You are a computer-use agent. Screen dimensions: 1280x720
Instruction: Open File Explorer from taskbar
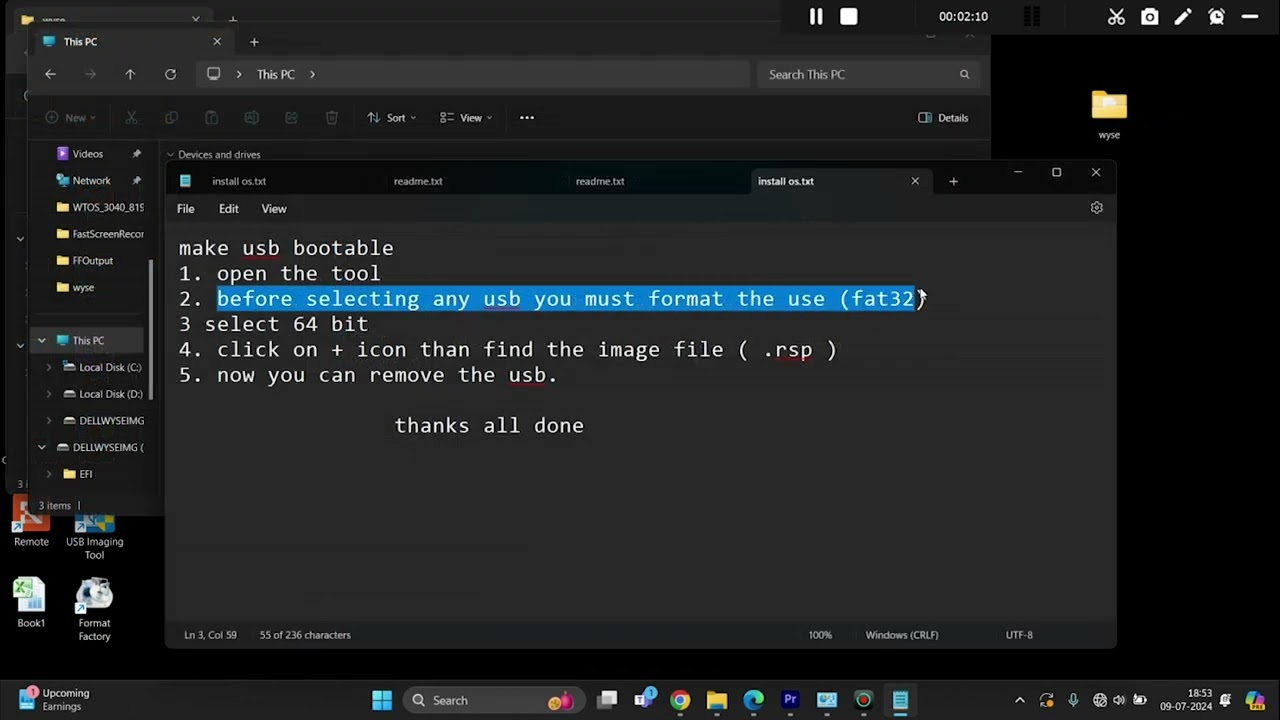click(717, 700)
